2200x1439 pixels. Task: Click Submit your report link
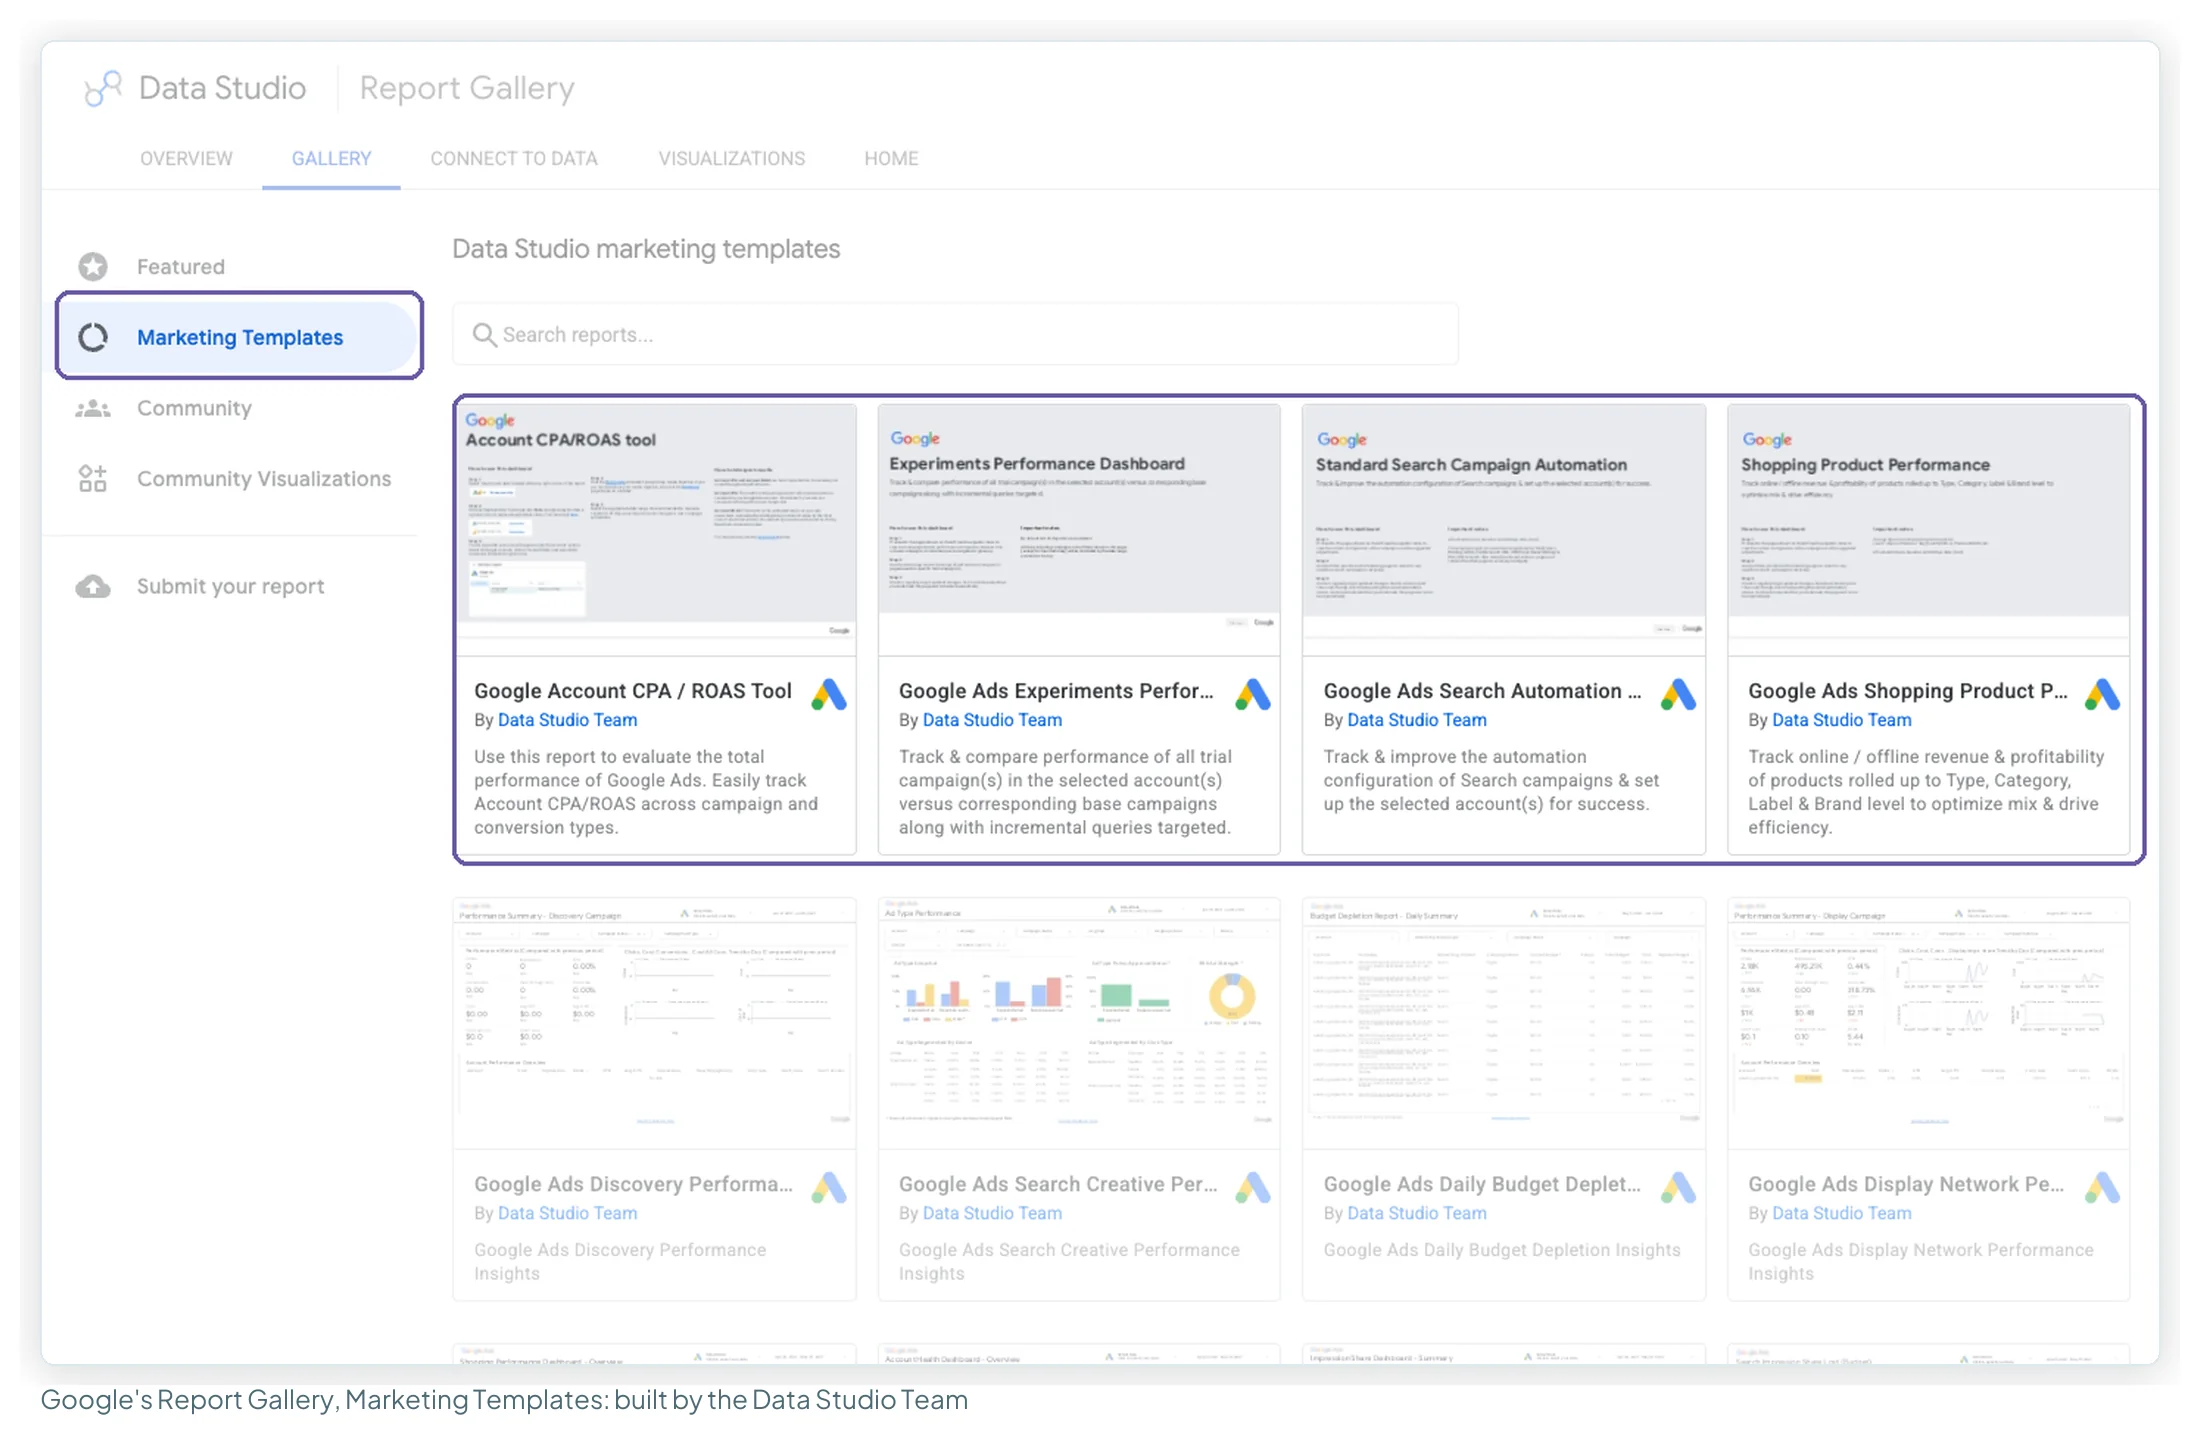230,586
